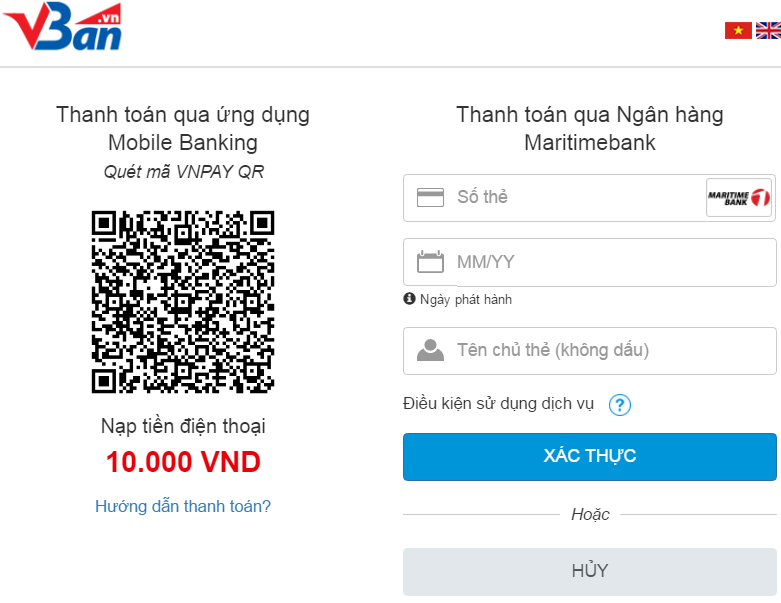This screenshot has height=603, width=781.
Task: Open the blue question mark help icon
Action: pyautogui.click(x=620, y=405)
